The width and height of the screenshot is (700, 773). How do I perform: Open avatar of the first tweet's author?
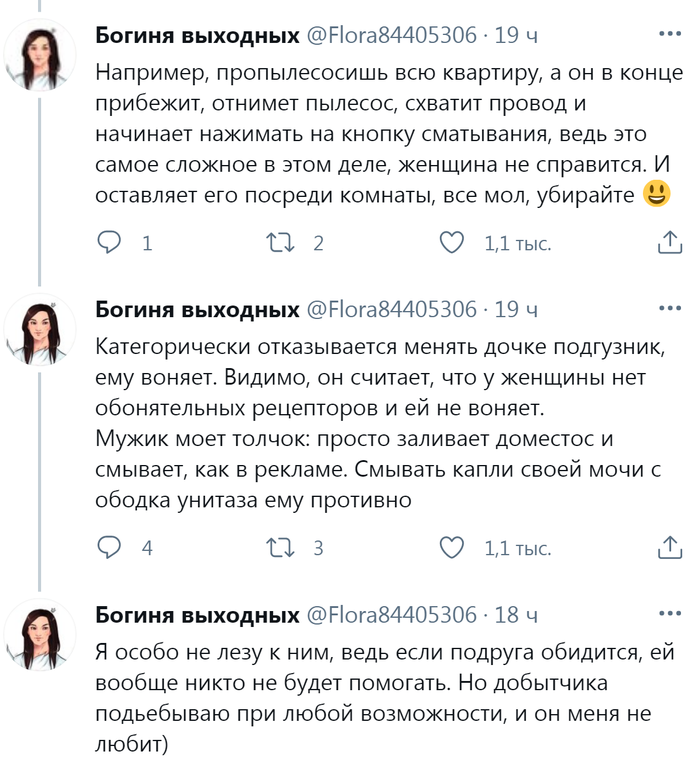(x=41, y=55)
